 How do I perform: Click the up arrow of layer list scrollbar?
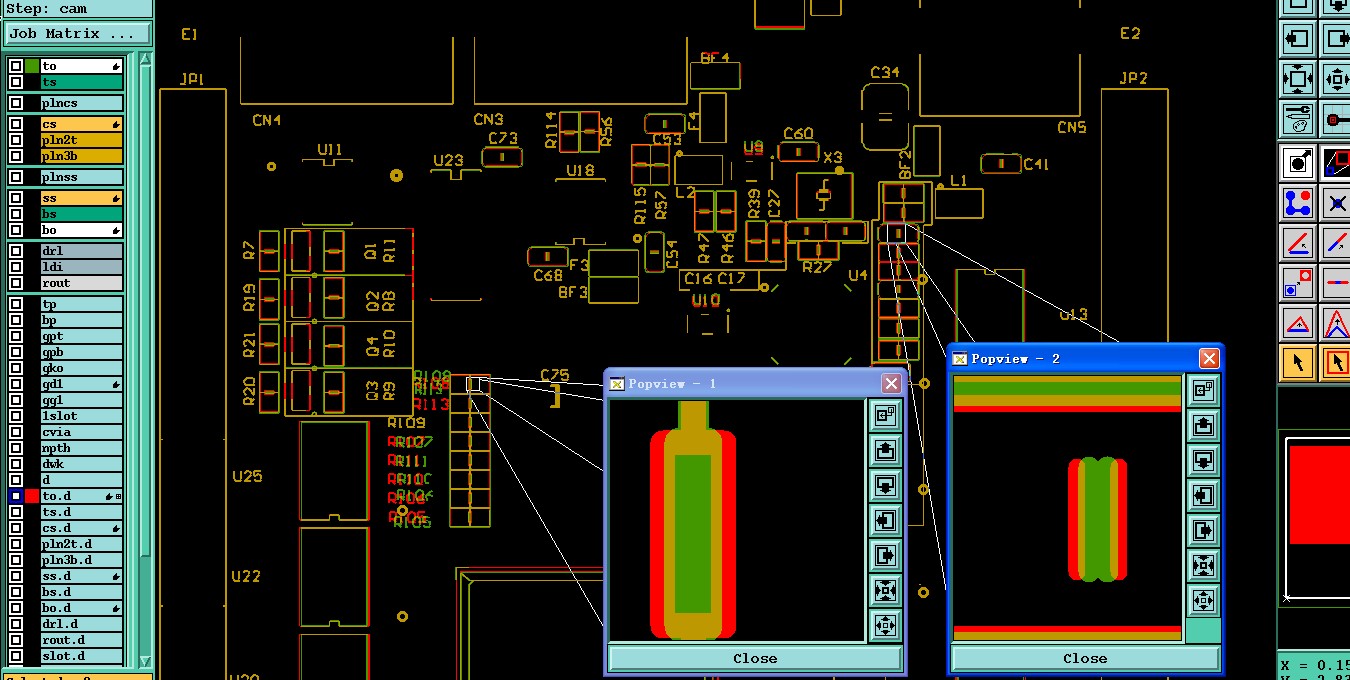(145, 59)
